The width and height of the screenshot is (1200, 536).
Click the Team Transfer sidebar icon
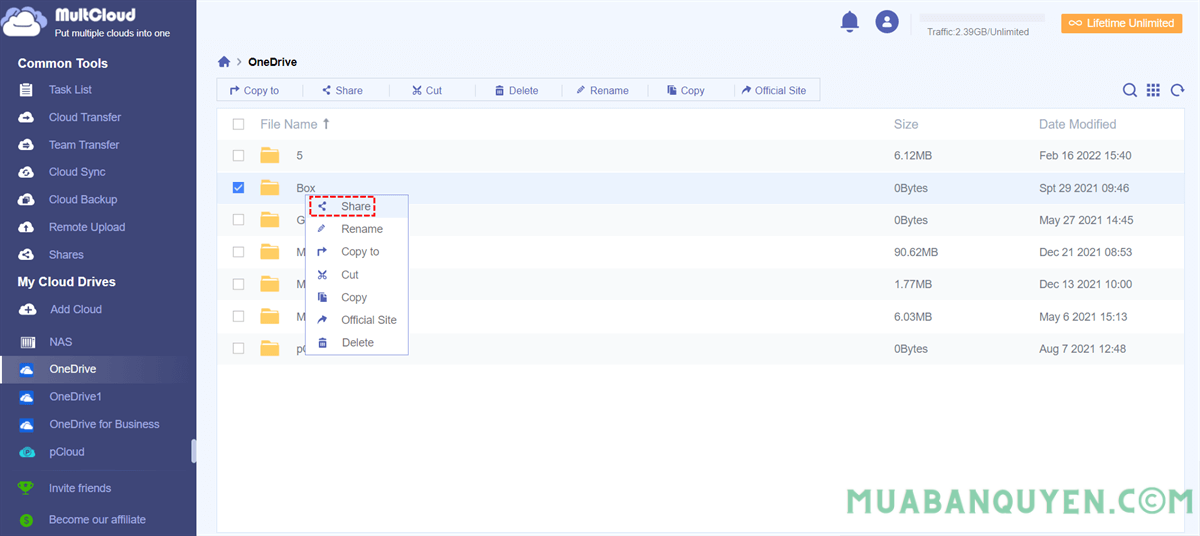(x=27, y=145)
